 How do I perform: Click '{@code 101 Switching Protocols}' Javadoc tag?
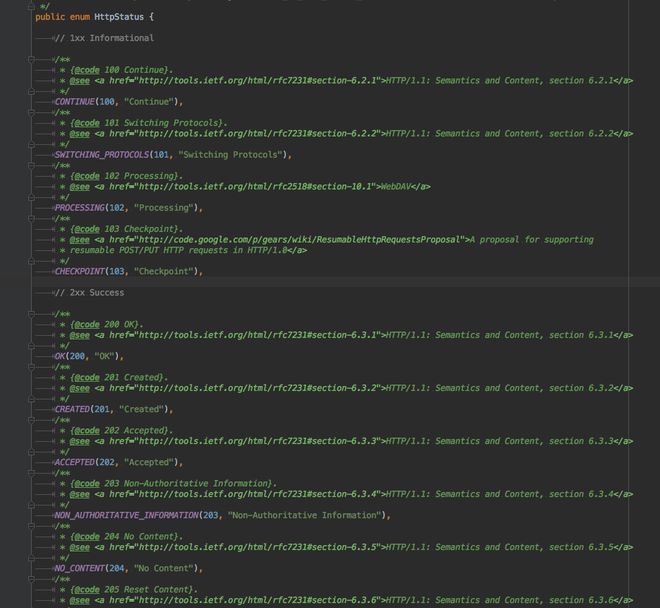coord(146,123)
